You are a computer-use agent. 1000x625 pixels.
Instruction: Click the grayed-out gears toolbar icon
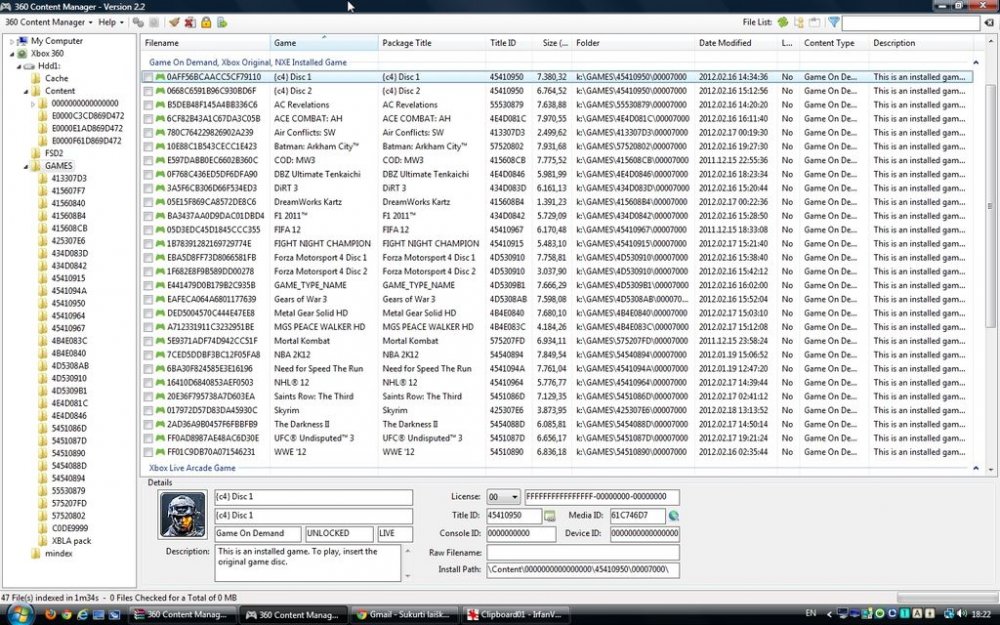[138, 22]
